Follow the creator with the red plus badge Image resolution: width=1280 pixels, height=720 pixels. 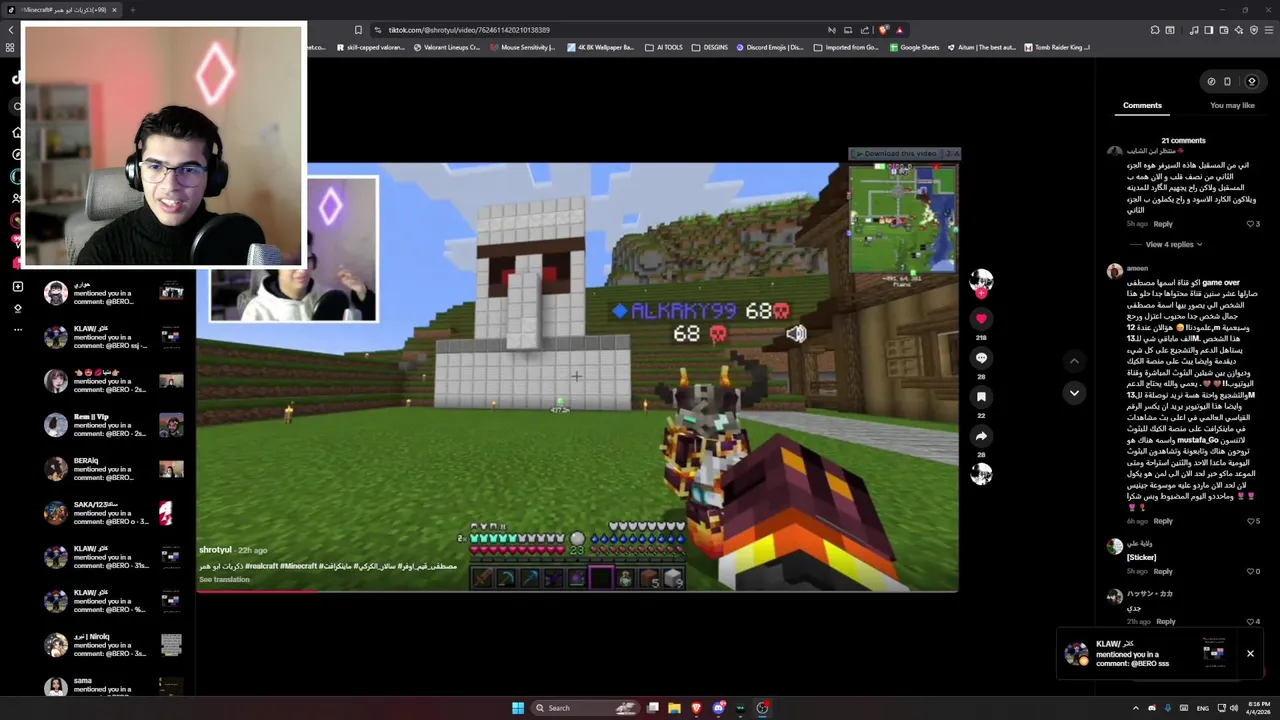[981, 292]
